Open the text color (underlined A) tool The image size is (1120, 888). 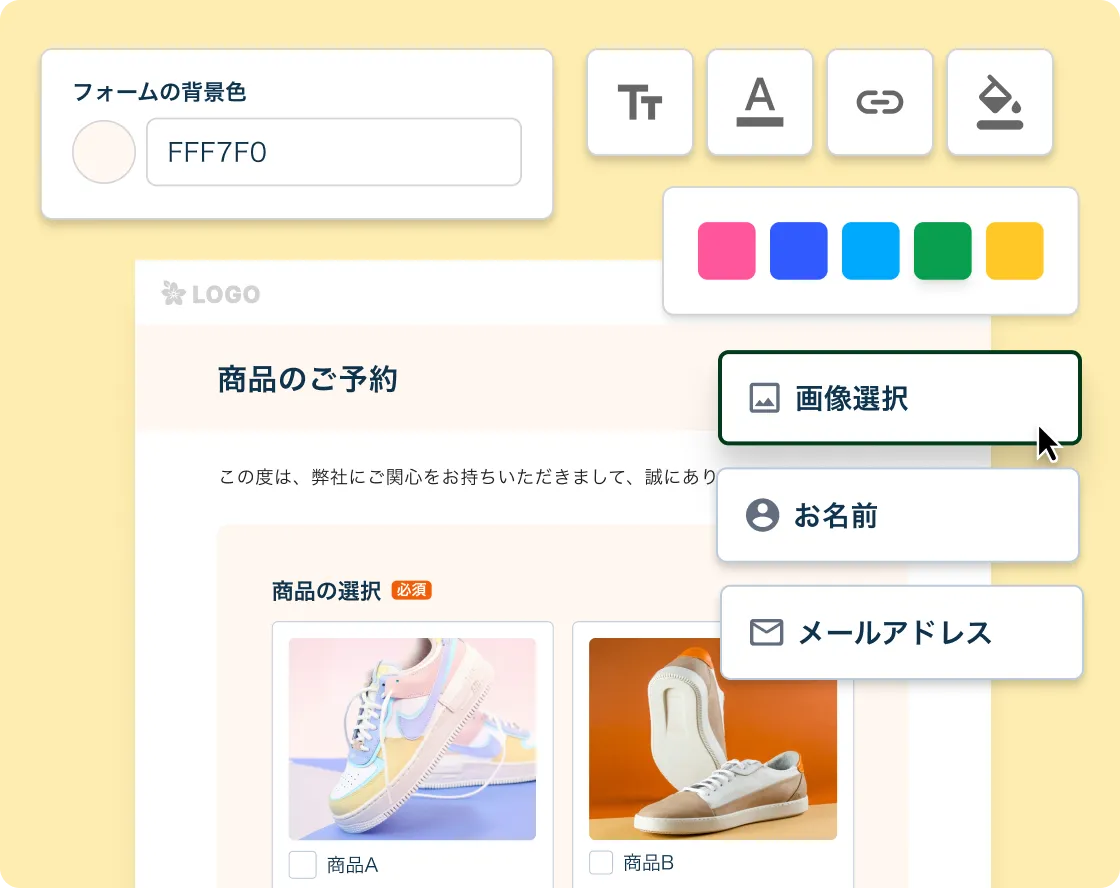click(760, 102)
